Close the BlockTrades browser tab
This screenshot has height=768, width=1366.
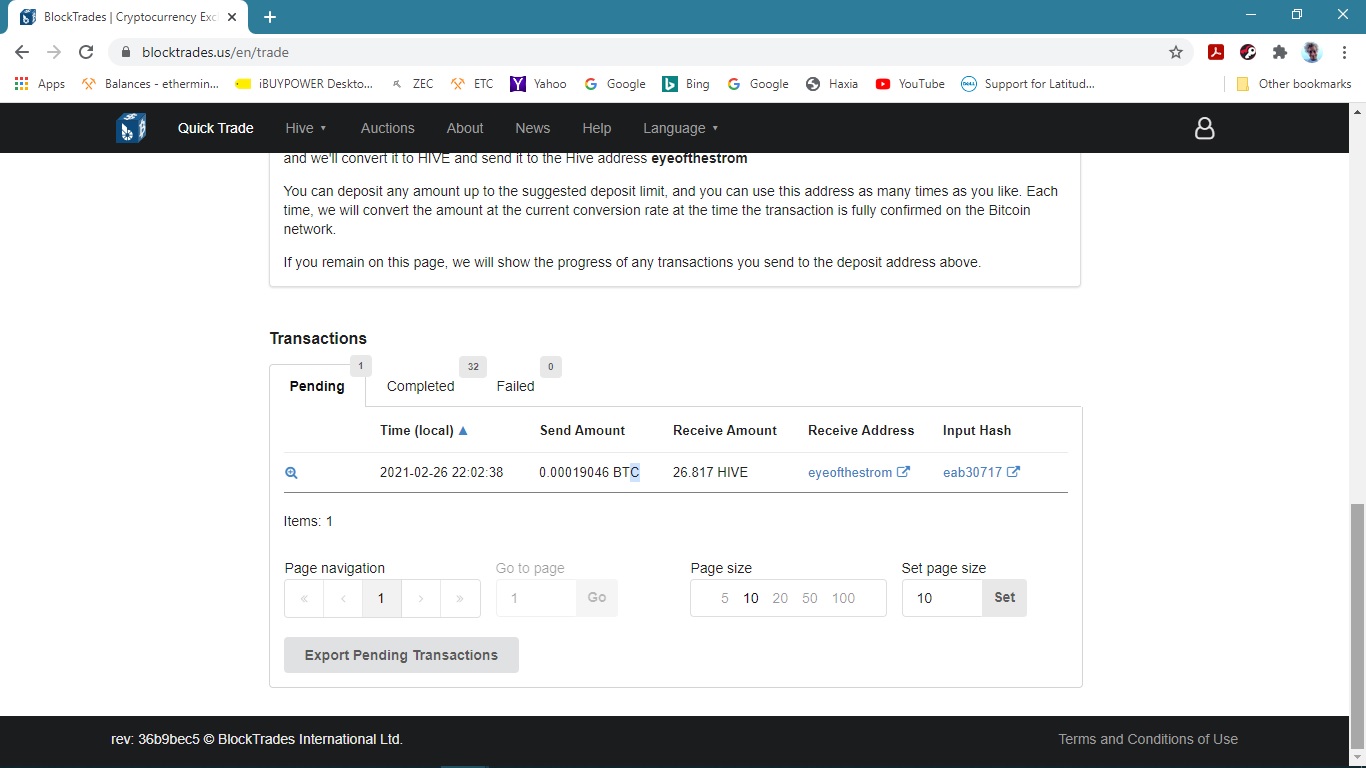[x=233, y=17]
